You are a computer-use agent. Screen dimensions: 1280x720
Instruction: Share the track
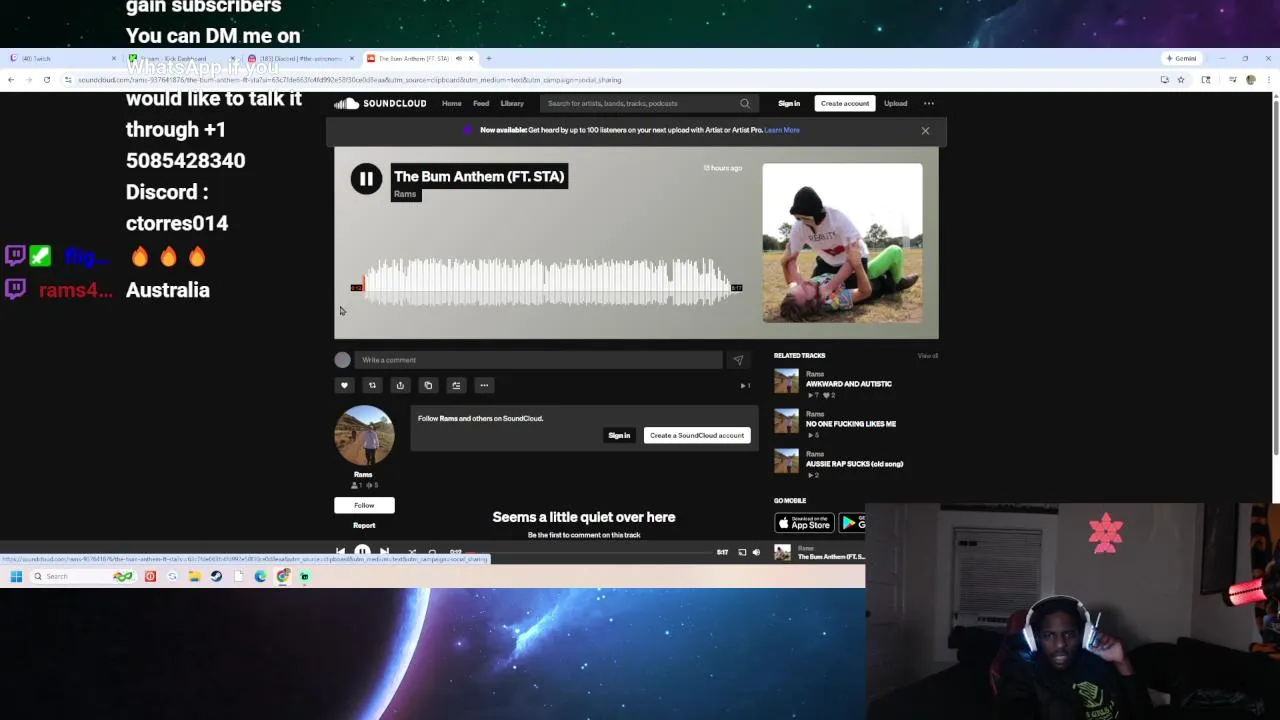[x=400, y=385]
